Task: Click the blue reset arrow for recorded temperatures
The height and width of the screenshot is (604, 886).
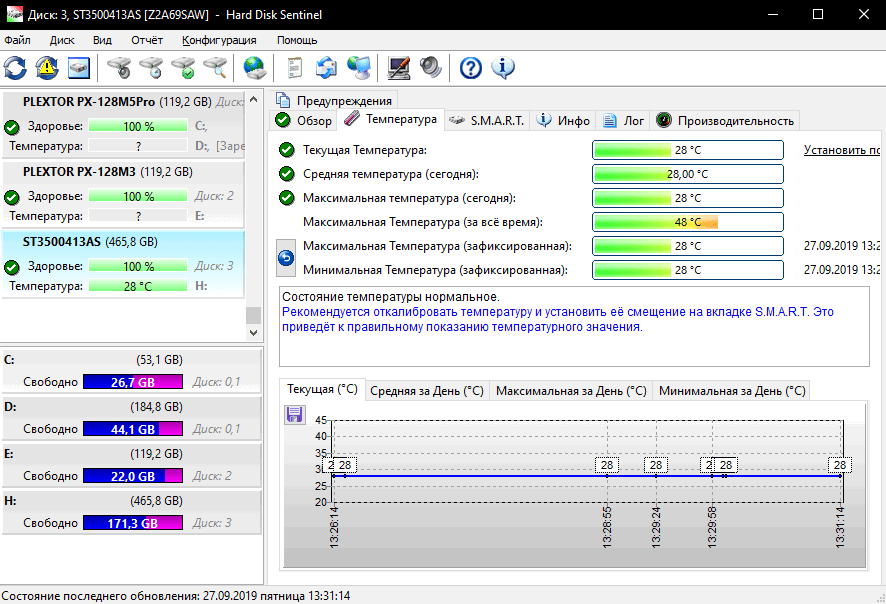Action: 286,258
